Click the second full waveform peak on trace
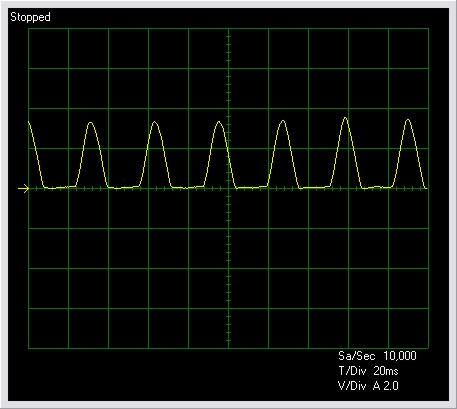This screenshot has width=457, height=409. pos(155,122)
